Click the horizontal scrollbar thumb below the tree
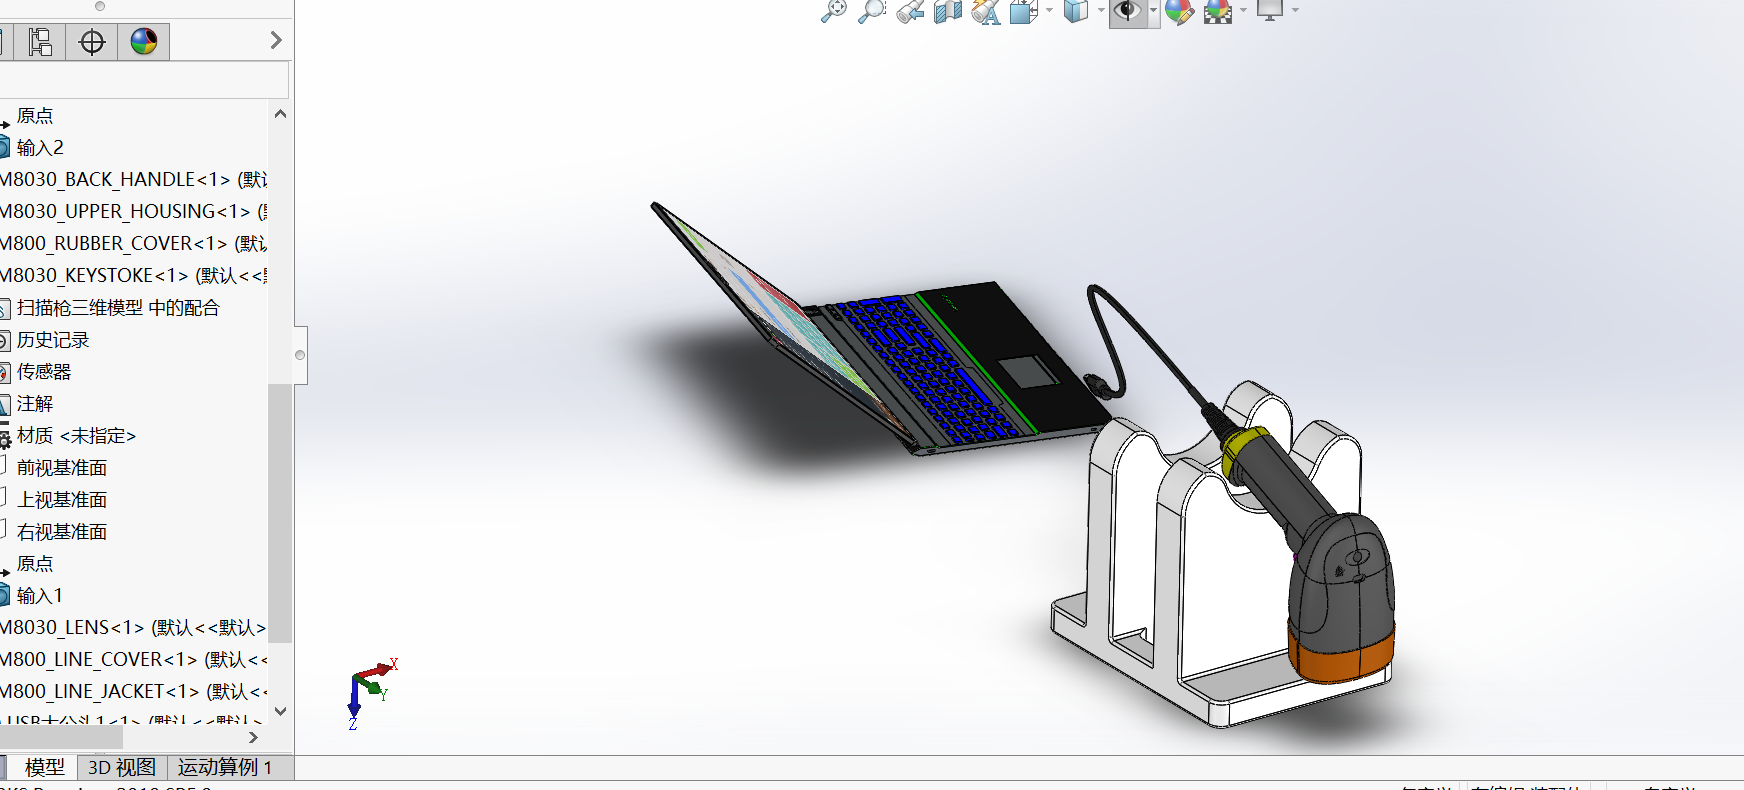This screenshot has height=790, width=1744. (x=61, y=737)
